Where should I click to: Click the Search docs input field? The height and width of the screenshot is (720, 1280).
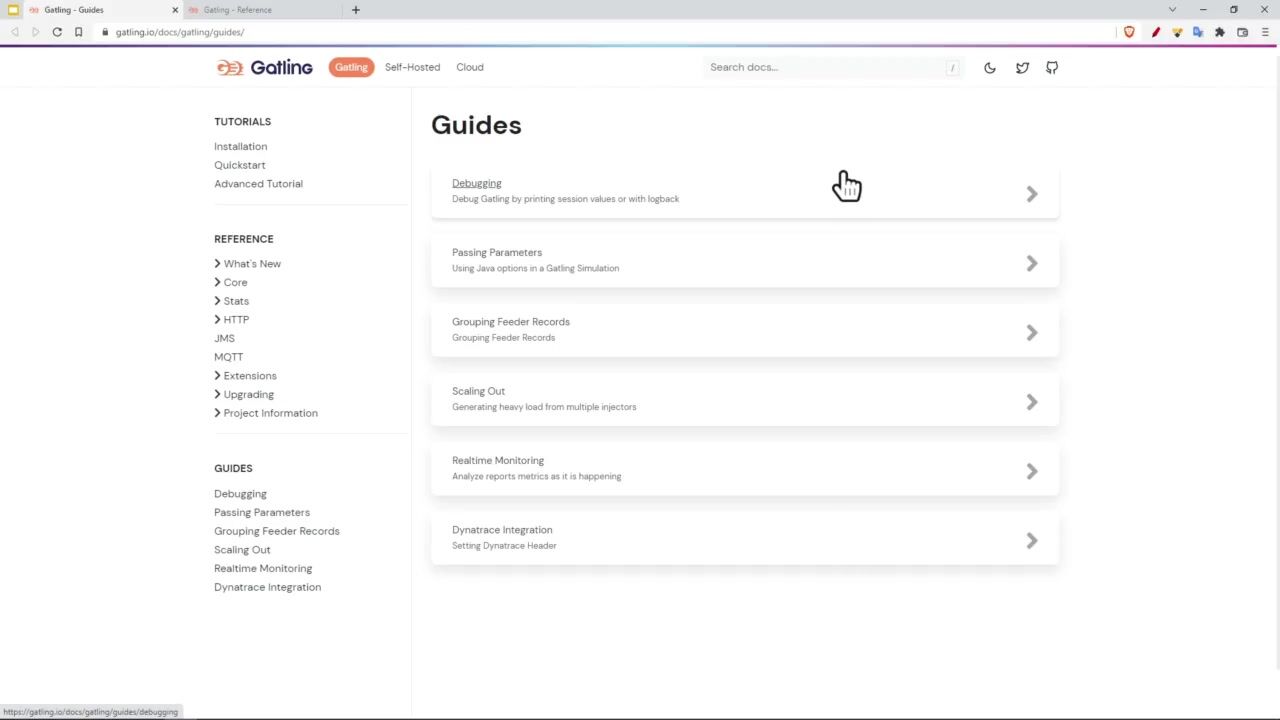click(x=825, y=67)
